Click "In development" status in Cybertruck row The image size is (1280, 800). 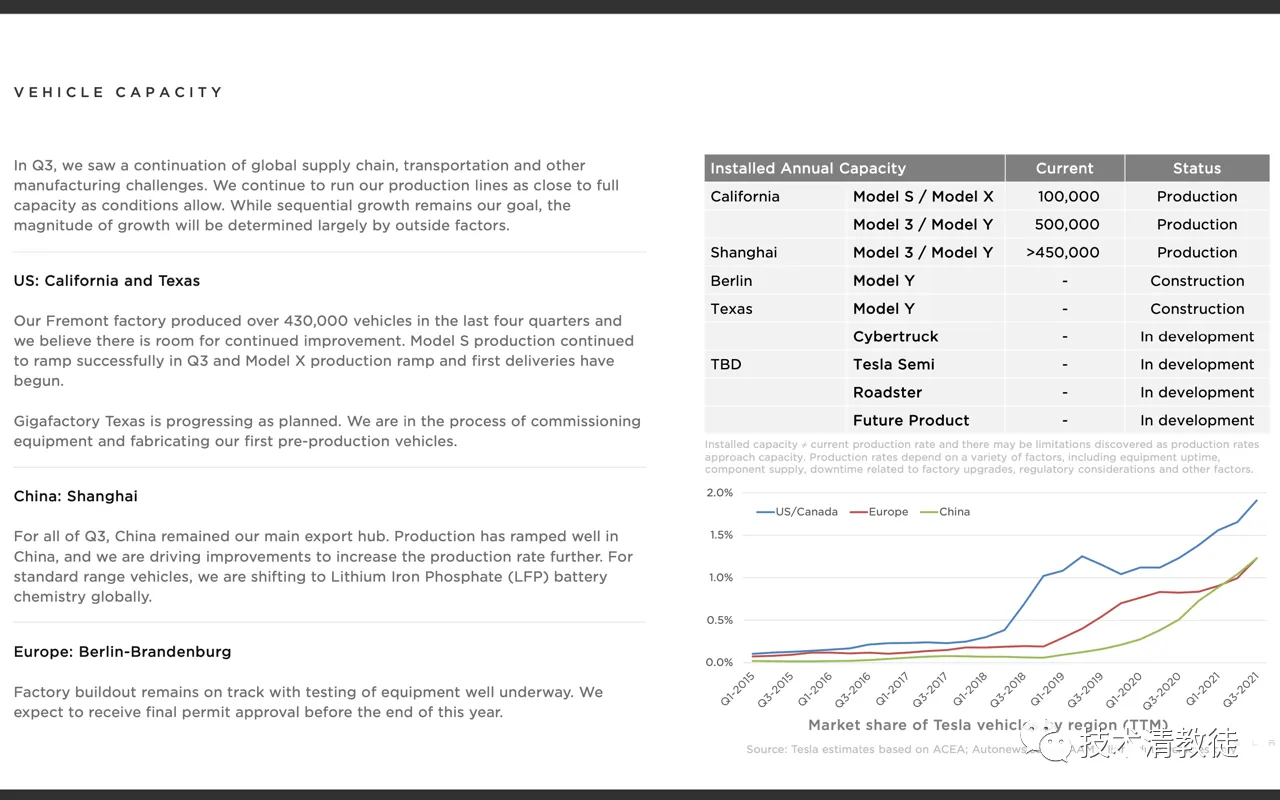point(1197,337)
